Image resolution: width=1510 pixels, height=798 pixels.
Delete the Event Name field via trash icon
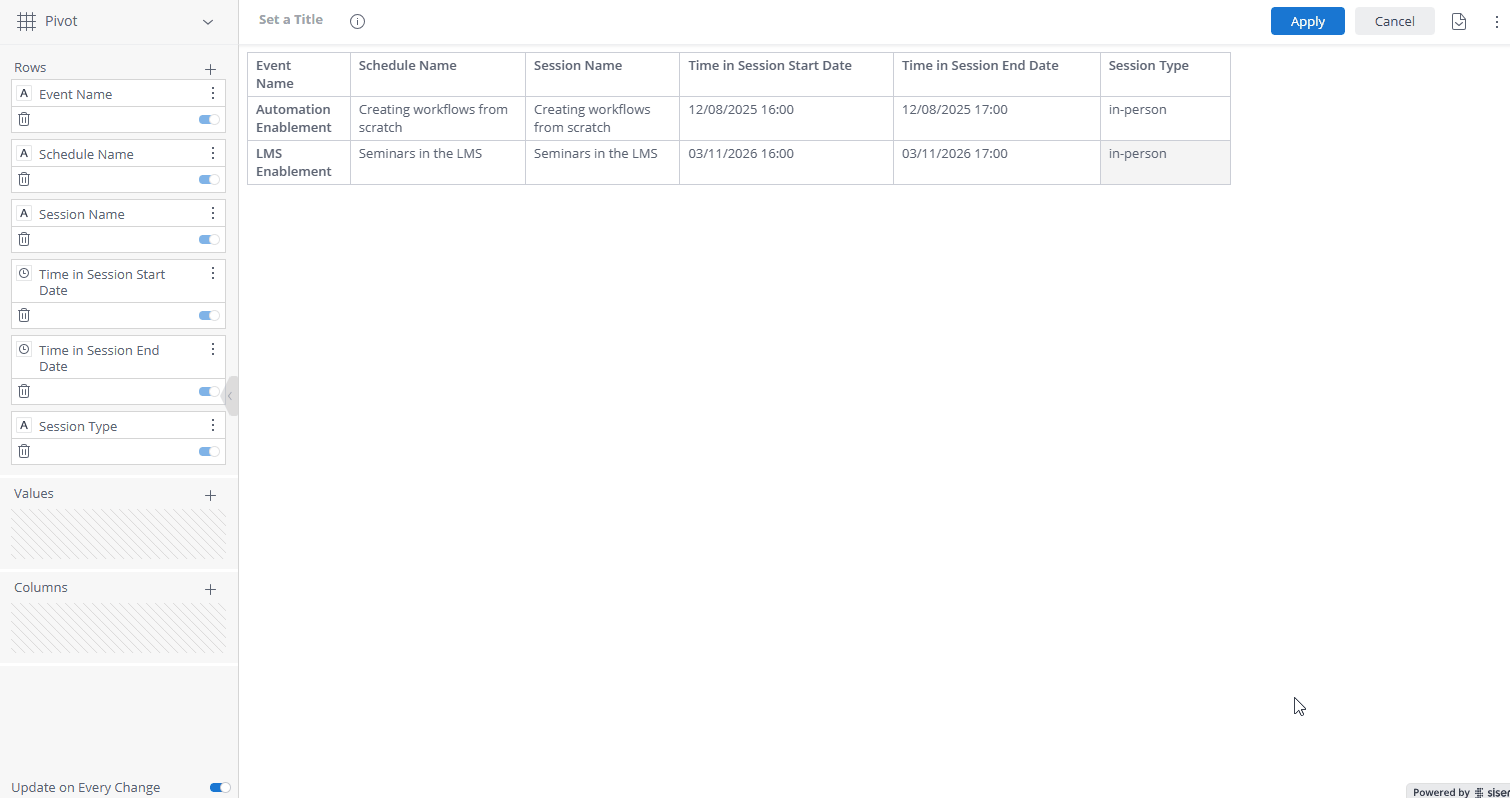(x=23, y=118)
